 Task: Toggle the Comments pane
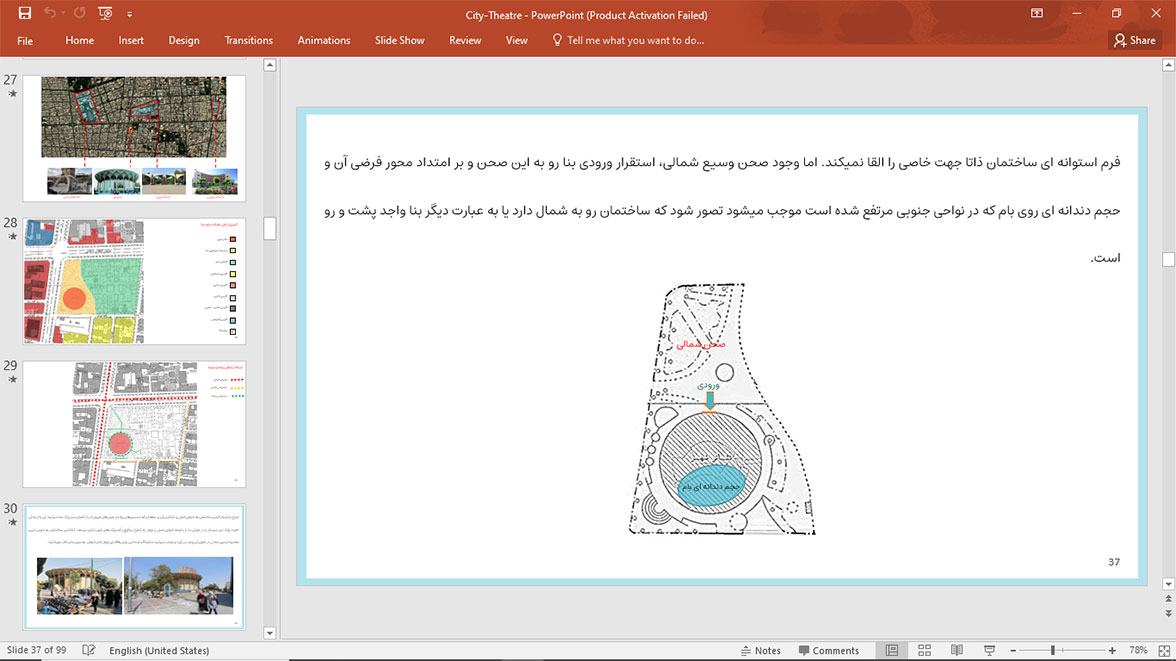click(829, 650)
